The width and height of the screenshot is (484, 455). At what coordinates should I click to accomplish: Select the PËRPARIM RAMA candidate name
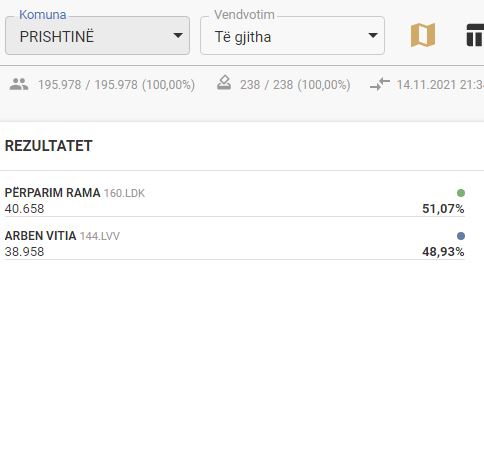point(52,192)
